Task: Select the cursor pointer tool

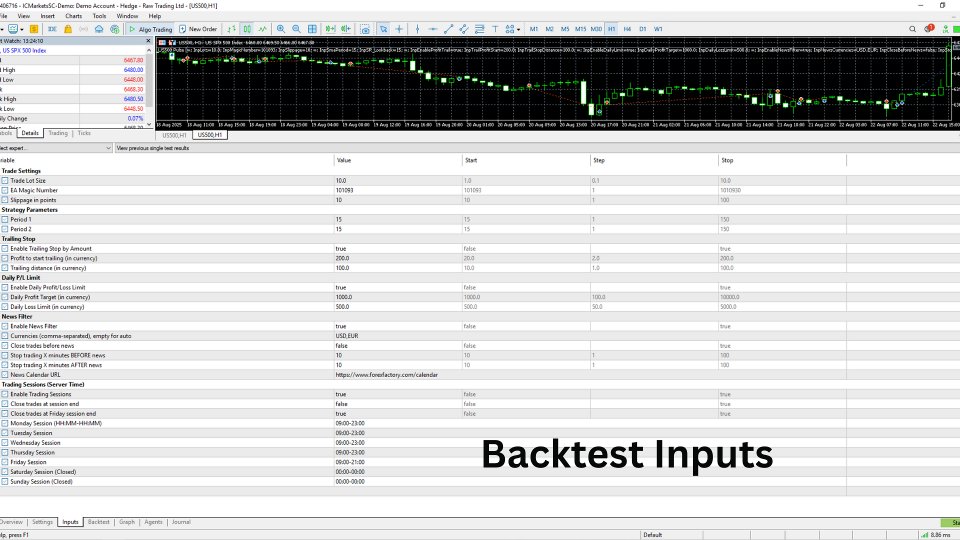Action: [x=383, y=29]
